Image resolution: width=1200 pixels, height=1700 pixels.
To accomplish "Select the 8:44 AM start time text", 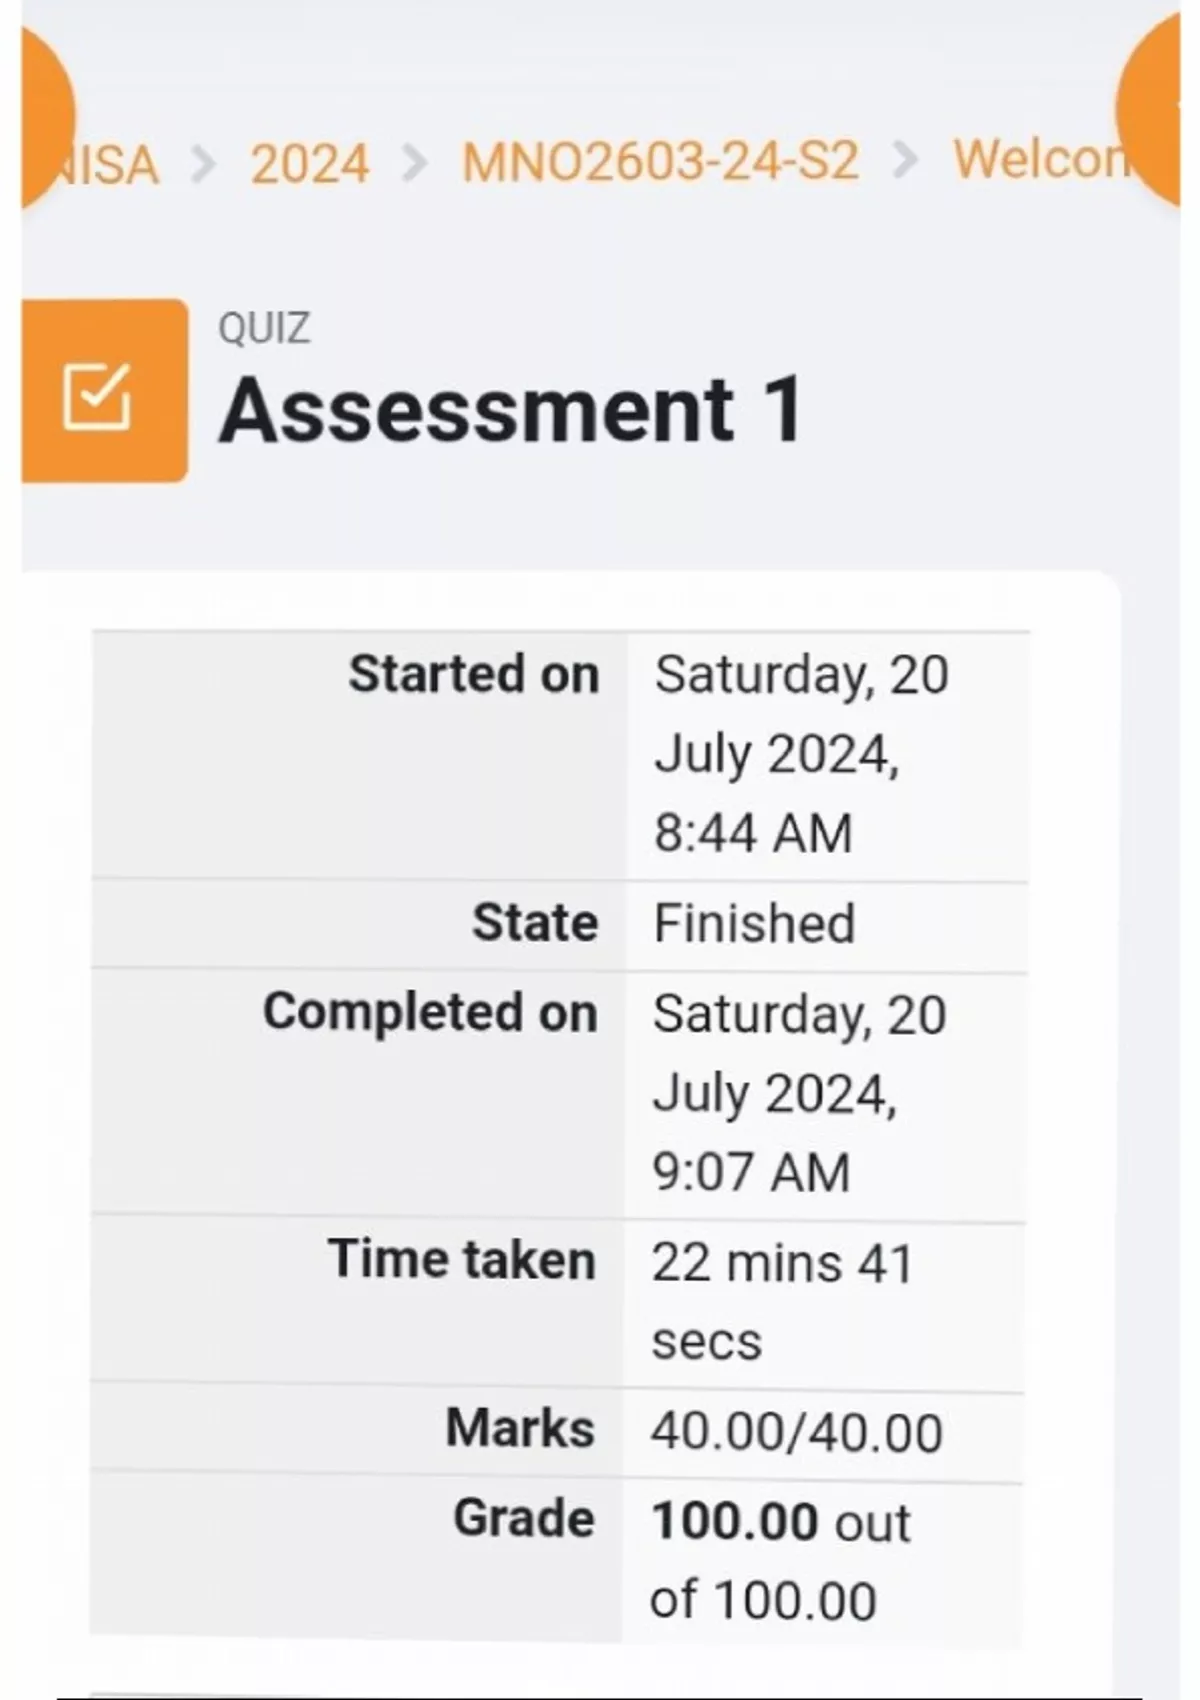I will click(753, 832).
